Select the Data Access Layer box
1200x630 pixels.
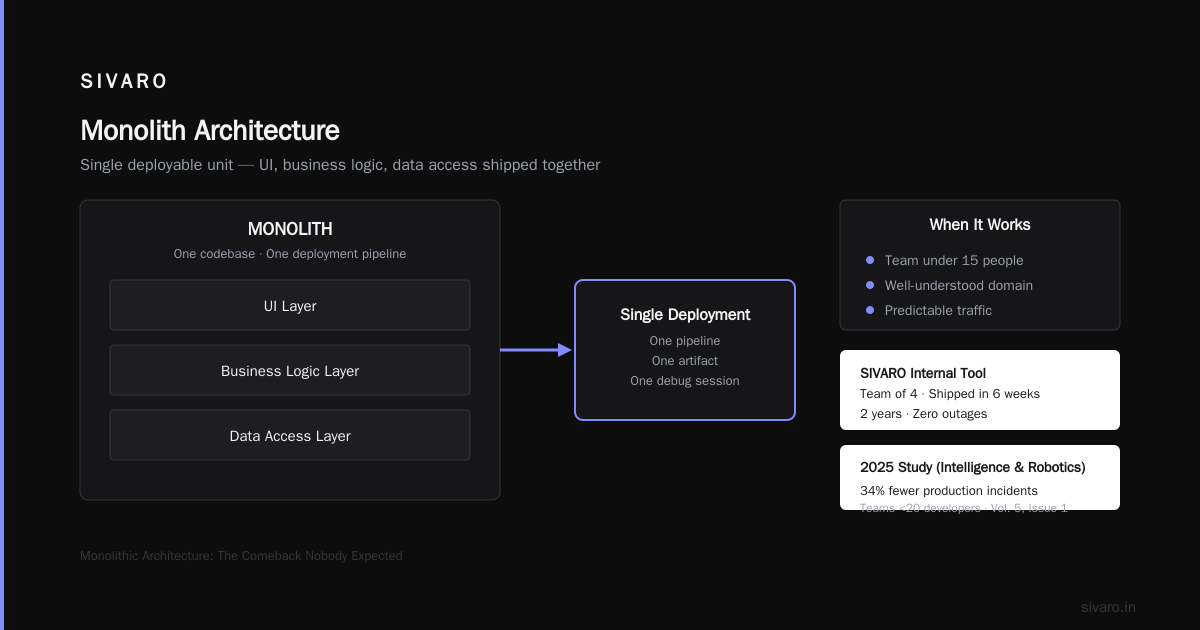coord(290,435)
